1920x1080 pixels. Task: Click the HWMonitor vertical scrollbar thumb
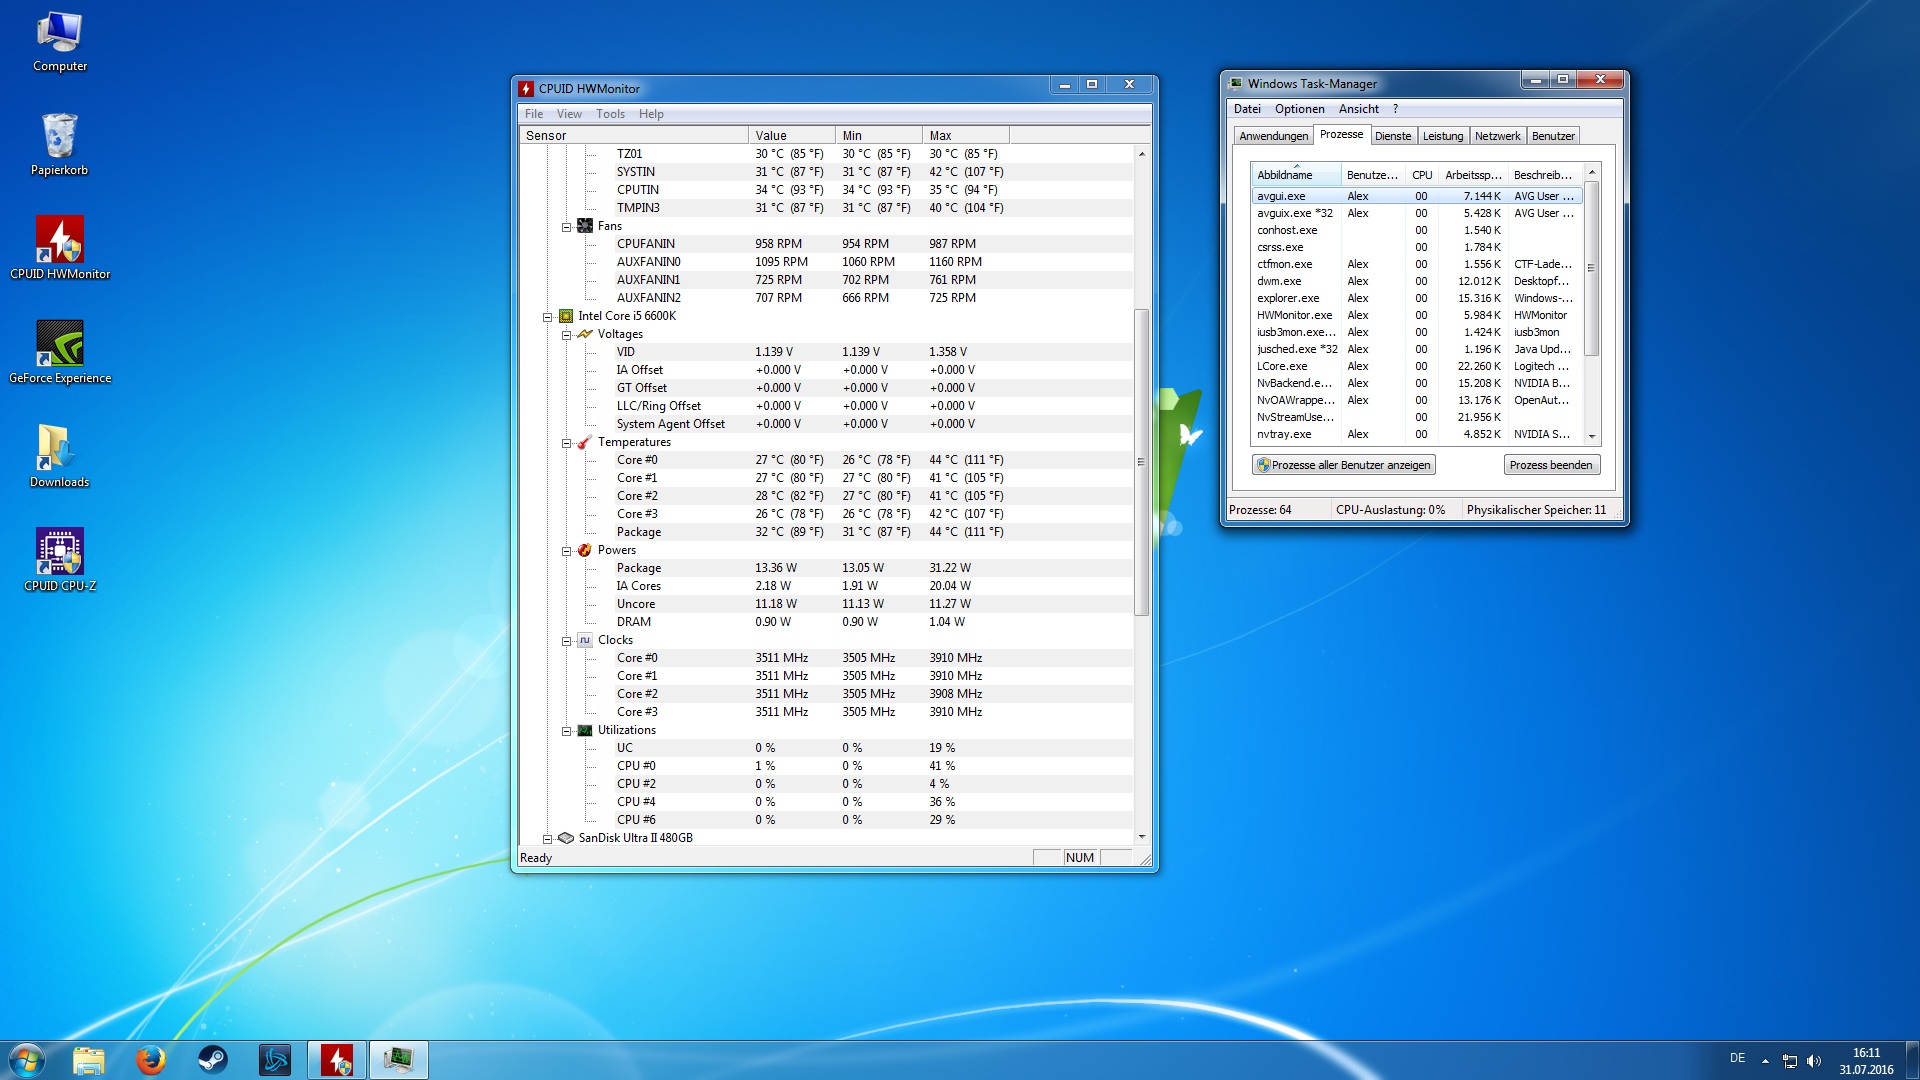tap(1141, 460)
